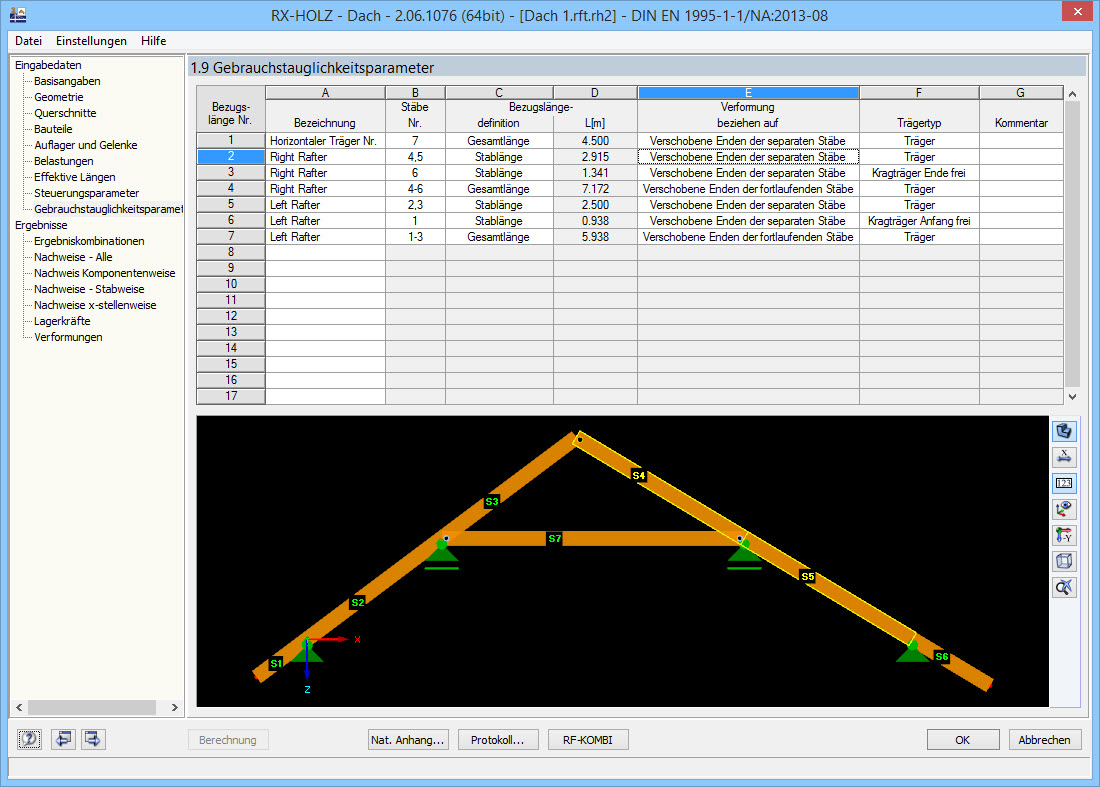Viewport: 1100px width, 787px height.
Task: Select the view in X-direction icon
Action: tap(1064, 456)
